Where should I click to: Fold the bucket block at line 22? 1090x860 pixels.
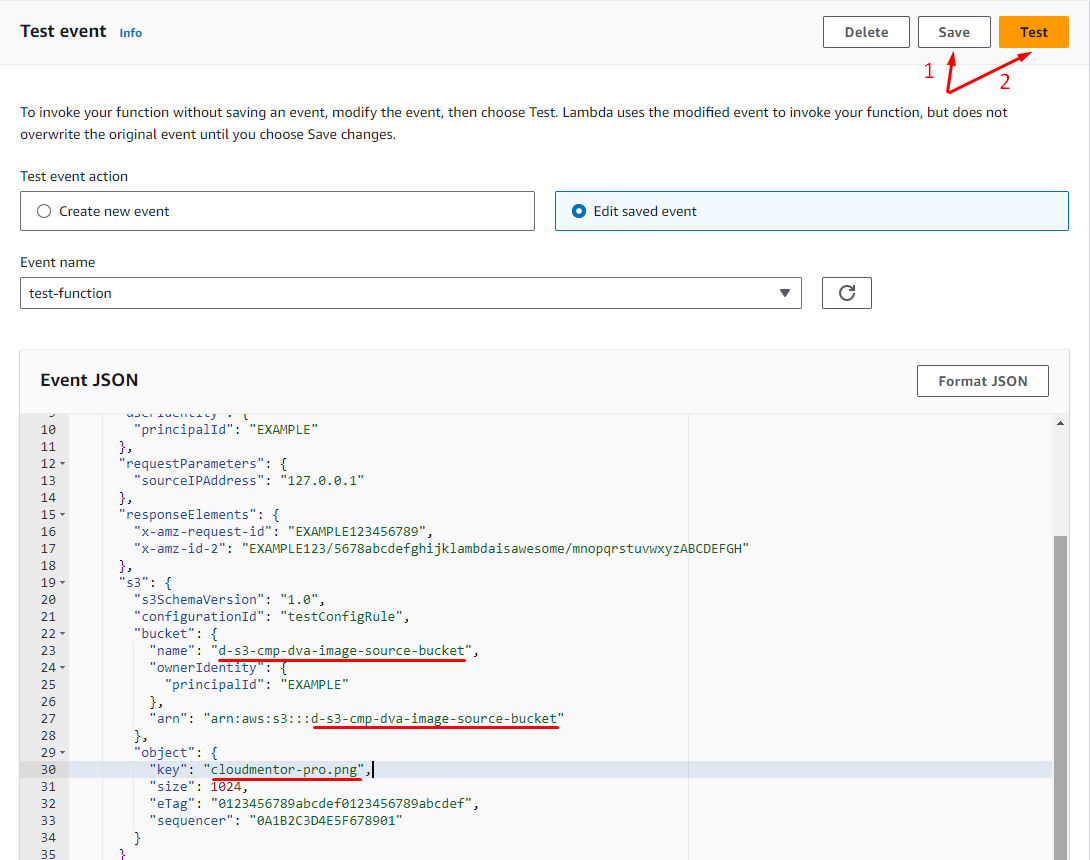63,634
